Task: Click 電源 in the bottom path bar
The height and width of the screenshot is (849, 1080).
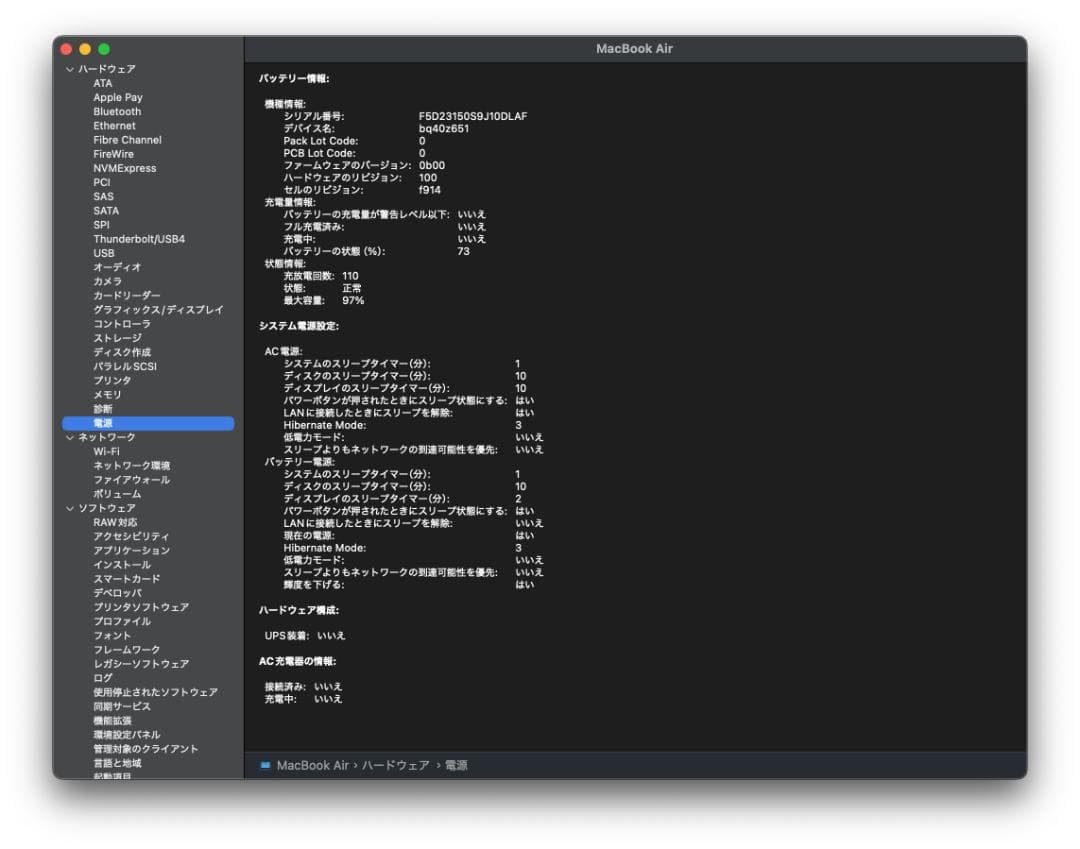Action: [x=455, y=765]
